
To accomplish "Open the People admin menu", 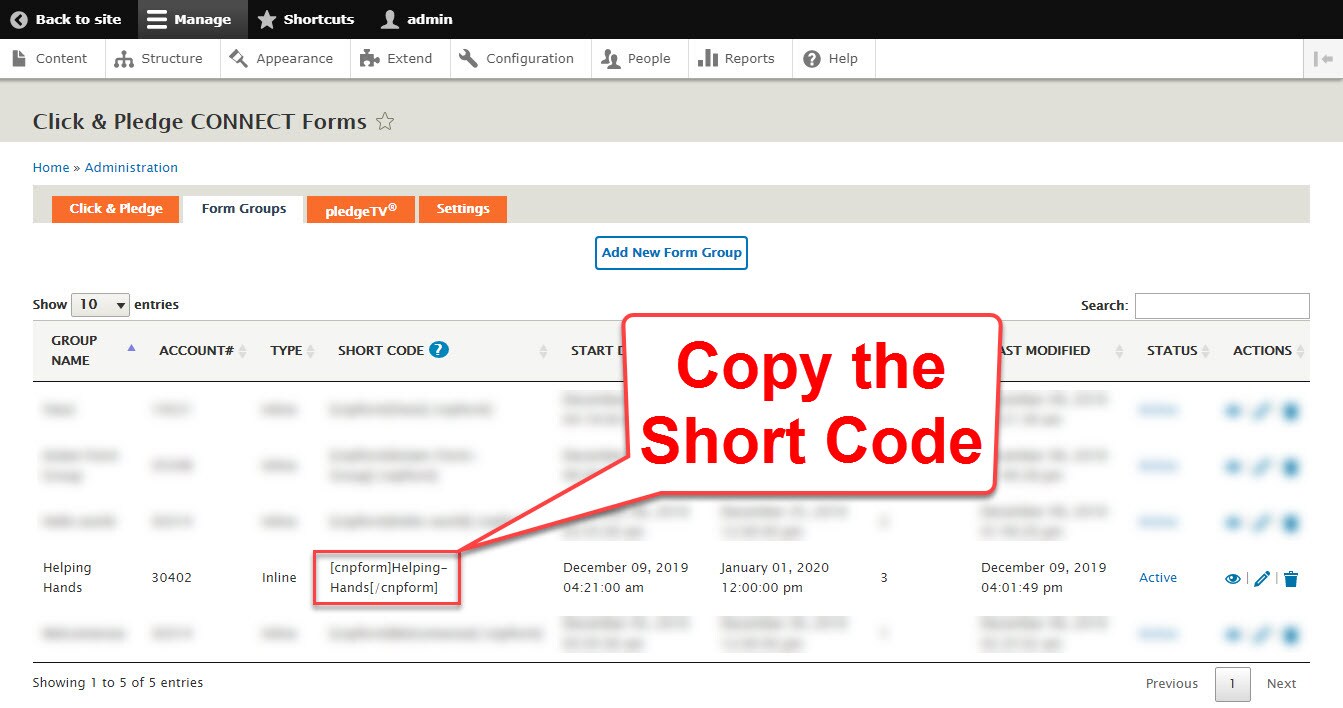I will 636,58.
